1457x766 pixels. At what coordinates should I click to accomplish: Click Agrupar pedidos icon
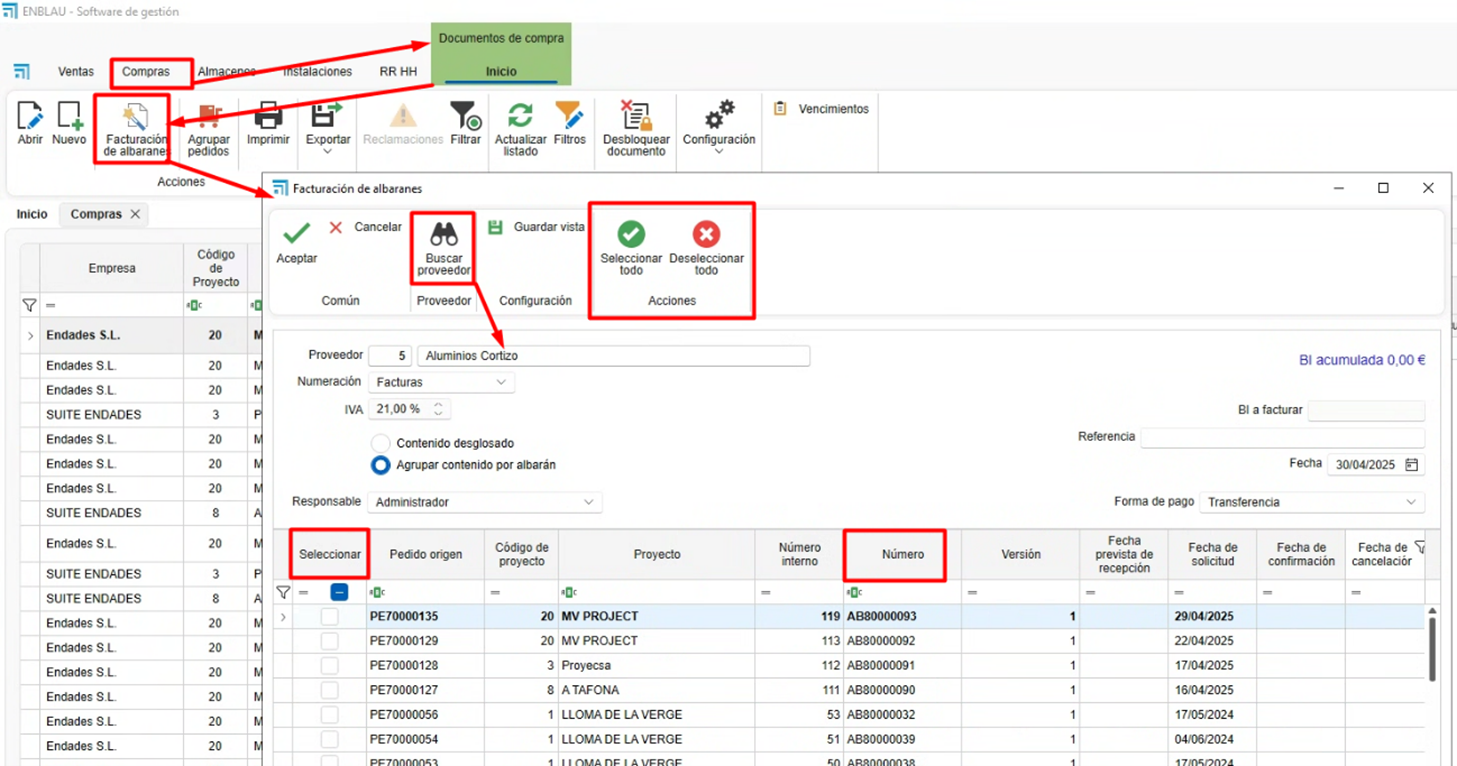point(209,116)
